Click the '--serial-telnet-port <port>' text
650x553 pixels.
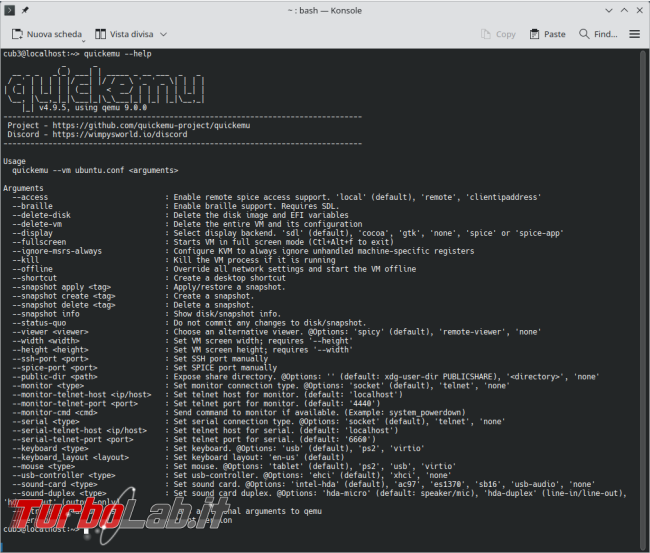[x=73, y=440]
